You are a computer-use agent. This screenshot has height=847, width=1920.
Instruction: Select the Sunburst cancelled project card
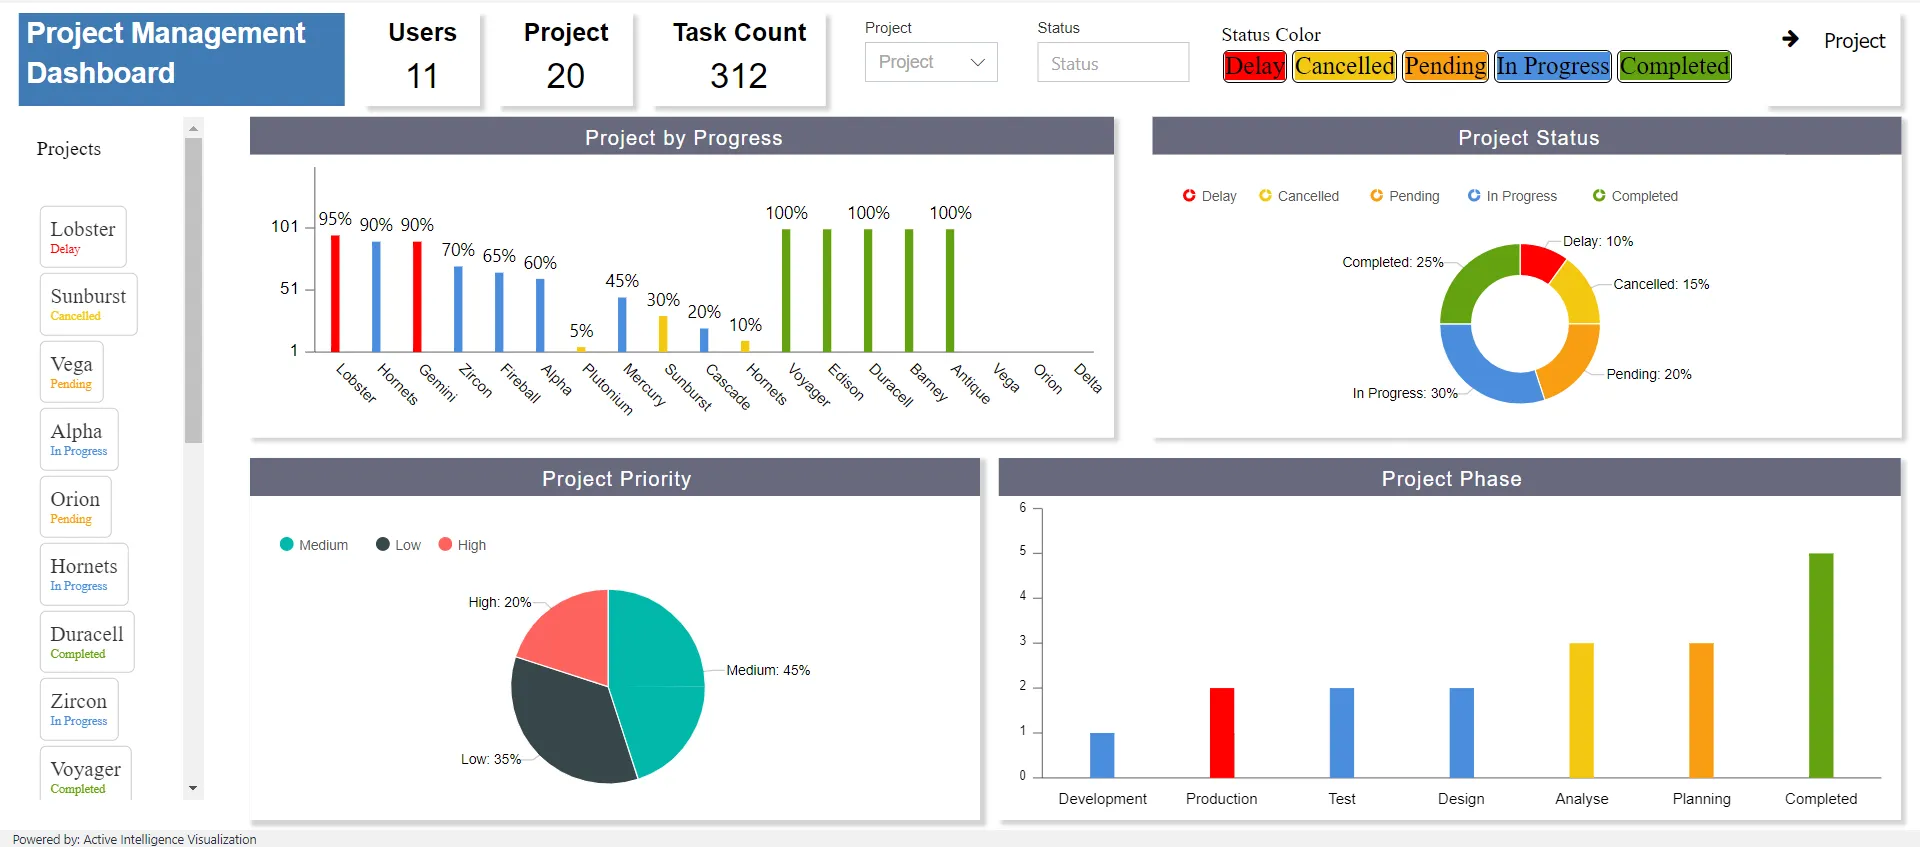click(x=88, y=304)
